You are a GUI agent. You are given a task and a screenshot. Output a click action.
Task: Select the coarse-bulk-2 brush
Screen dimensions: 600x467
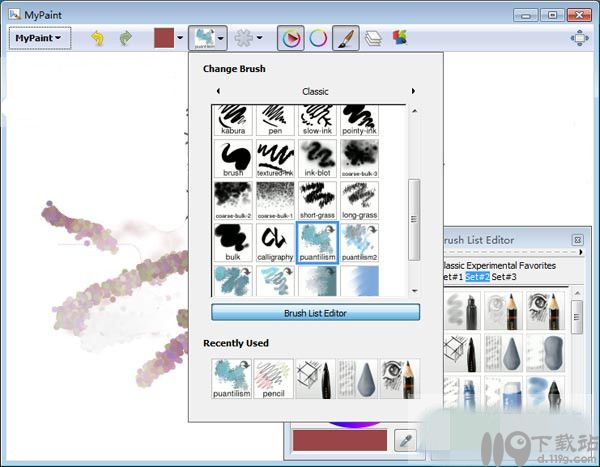(233, 200)
